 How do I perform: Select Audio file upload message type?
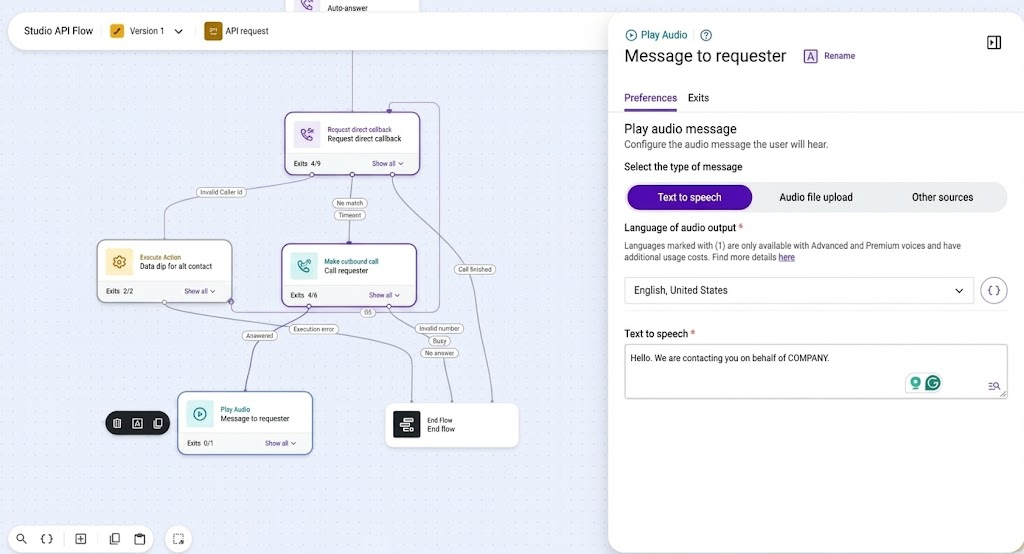[x=816, y=197]
